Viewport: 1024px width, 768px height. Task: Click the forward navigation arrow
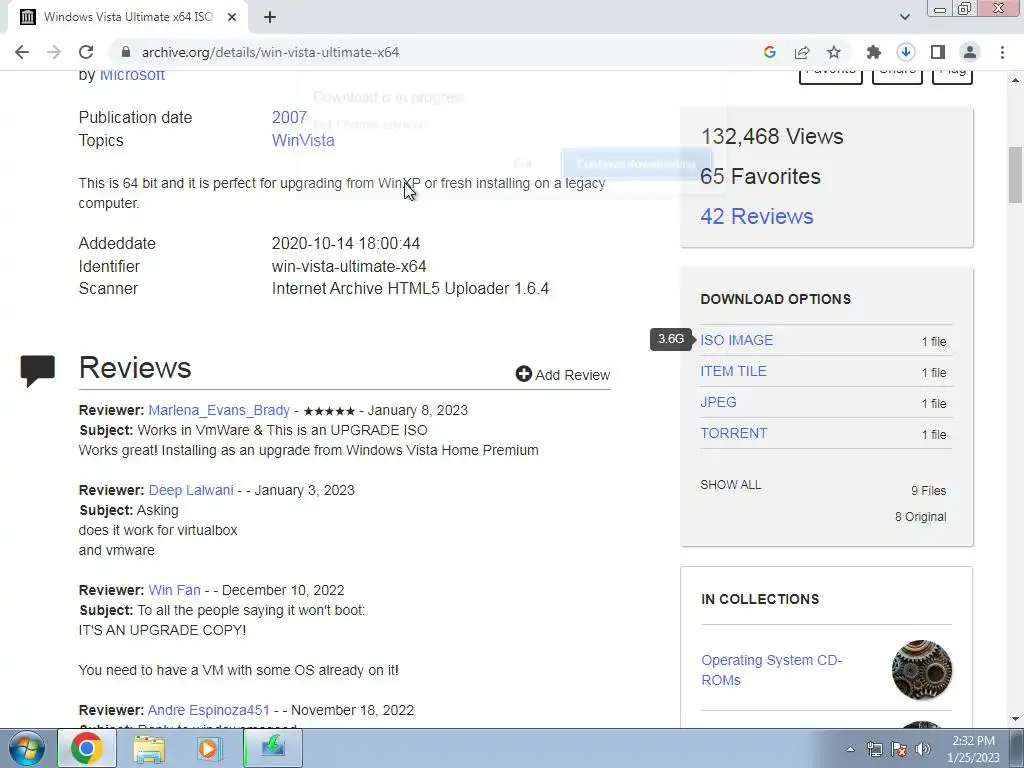pyautogui.click(x=54, y=52)
